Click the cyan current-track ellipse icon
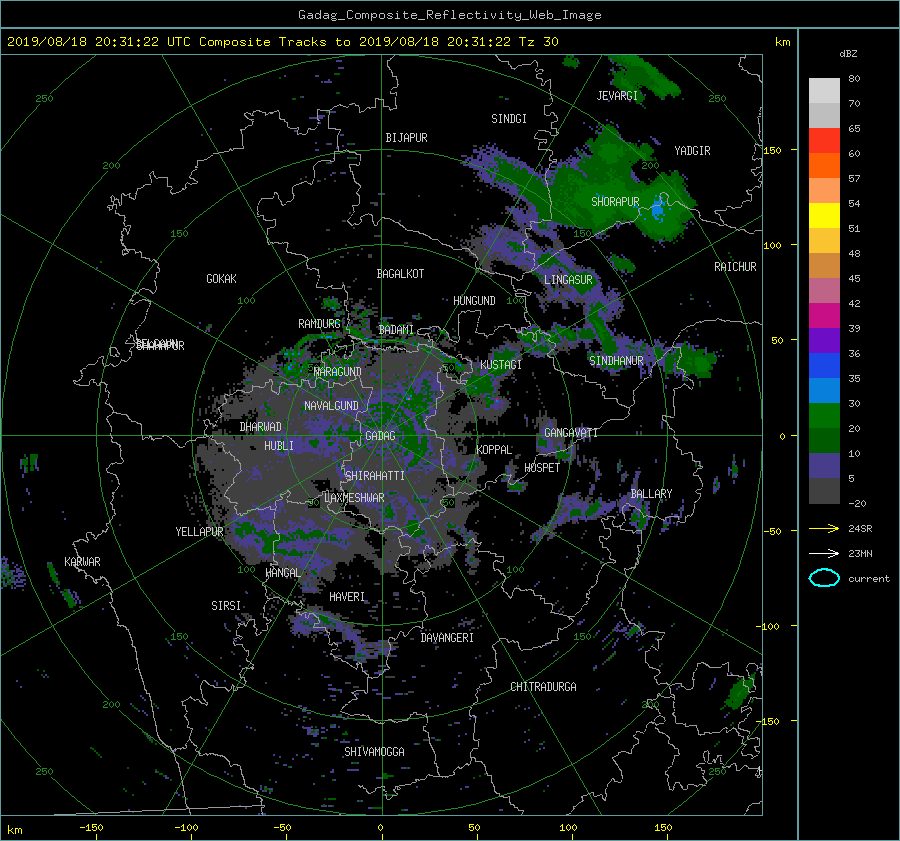The height and width of the screenshot is (841, 900). pyautogui.click(x=824, y=578)
